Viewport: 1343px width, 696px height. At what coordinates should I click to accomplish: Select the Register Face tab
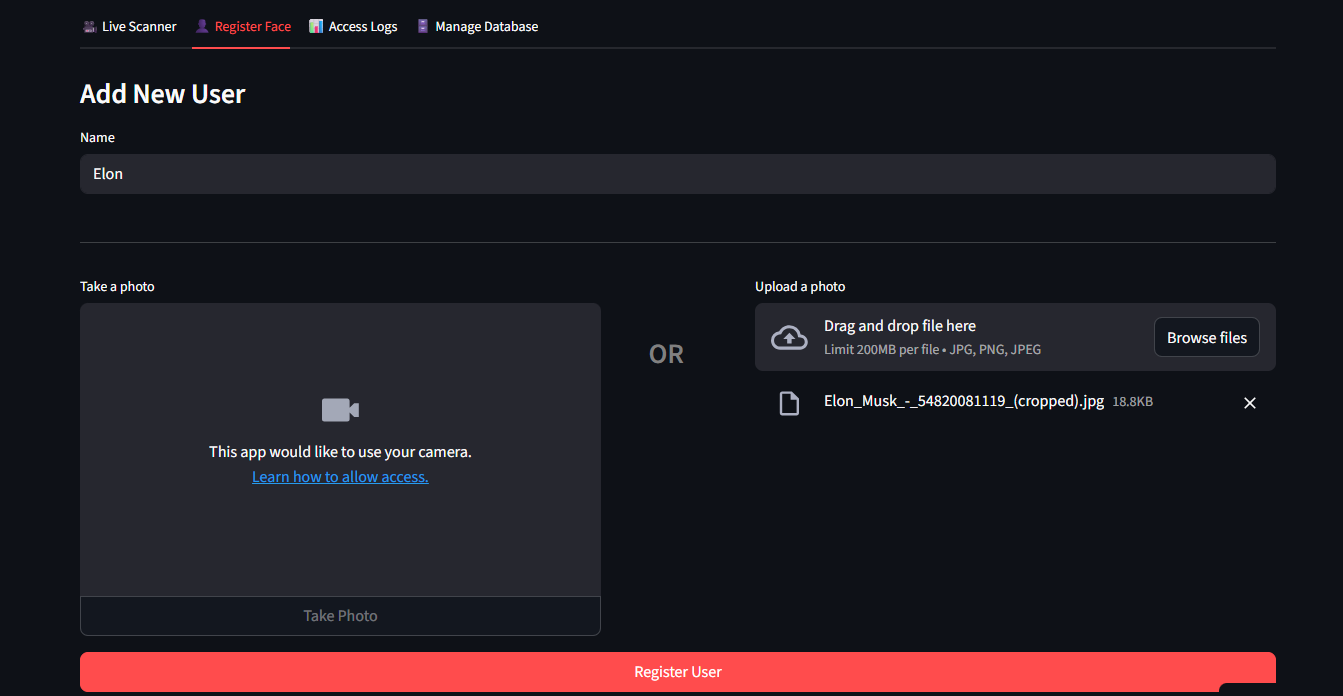tap(242, 27)
